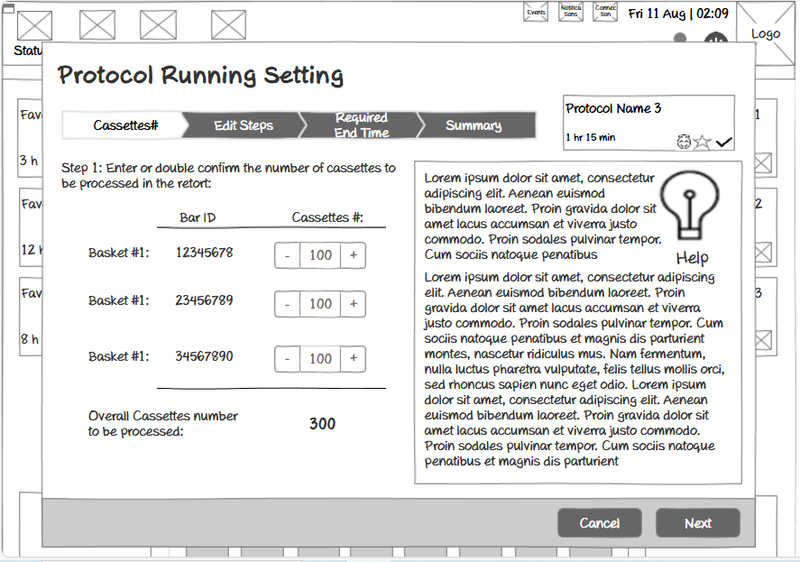Increase cassettes for Bar ID 12345678
Screen dimensions: 800x562
(353, 256)
